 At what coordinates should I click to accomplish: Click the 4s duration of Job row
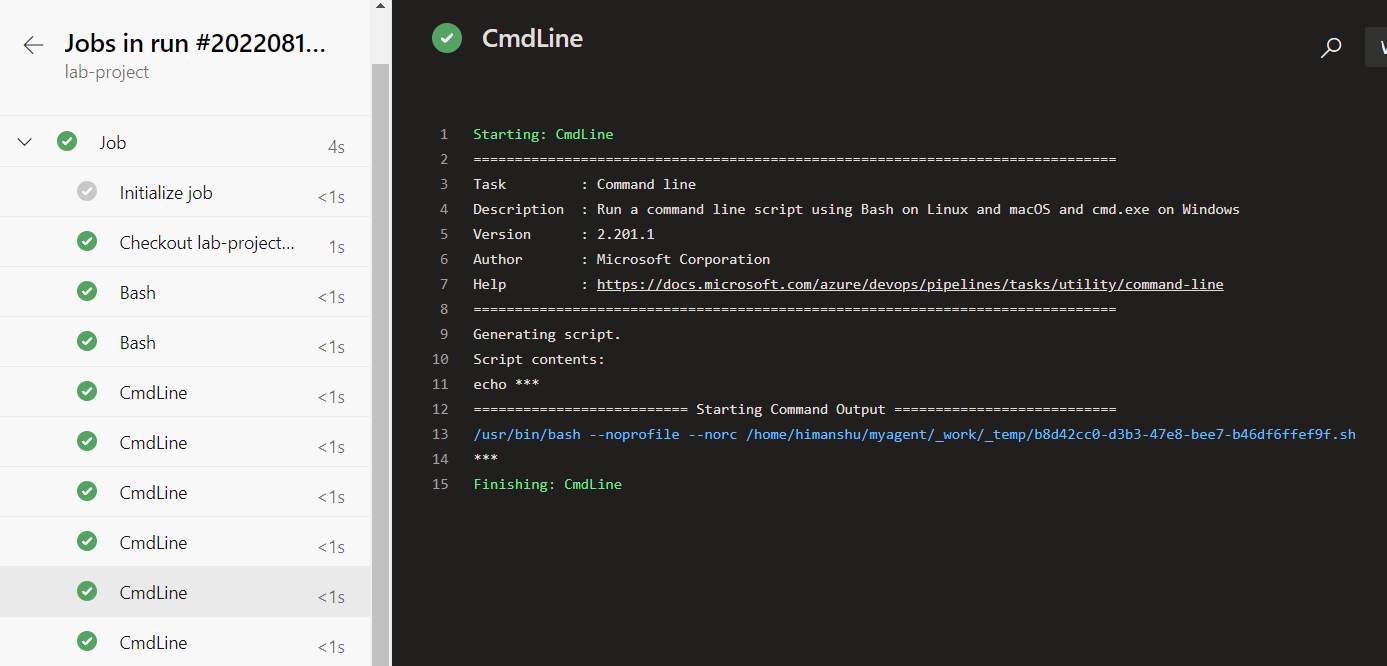click(x=336, y=147)
